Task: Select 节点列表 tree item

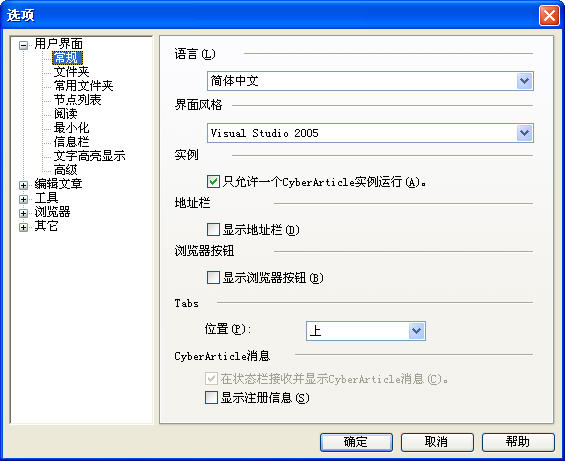Action: (x=77, y=100)
